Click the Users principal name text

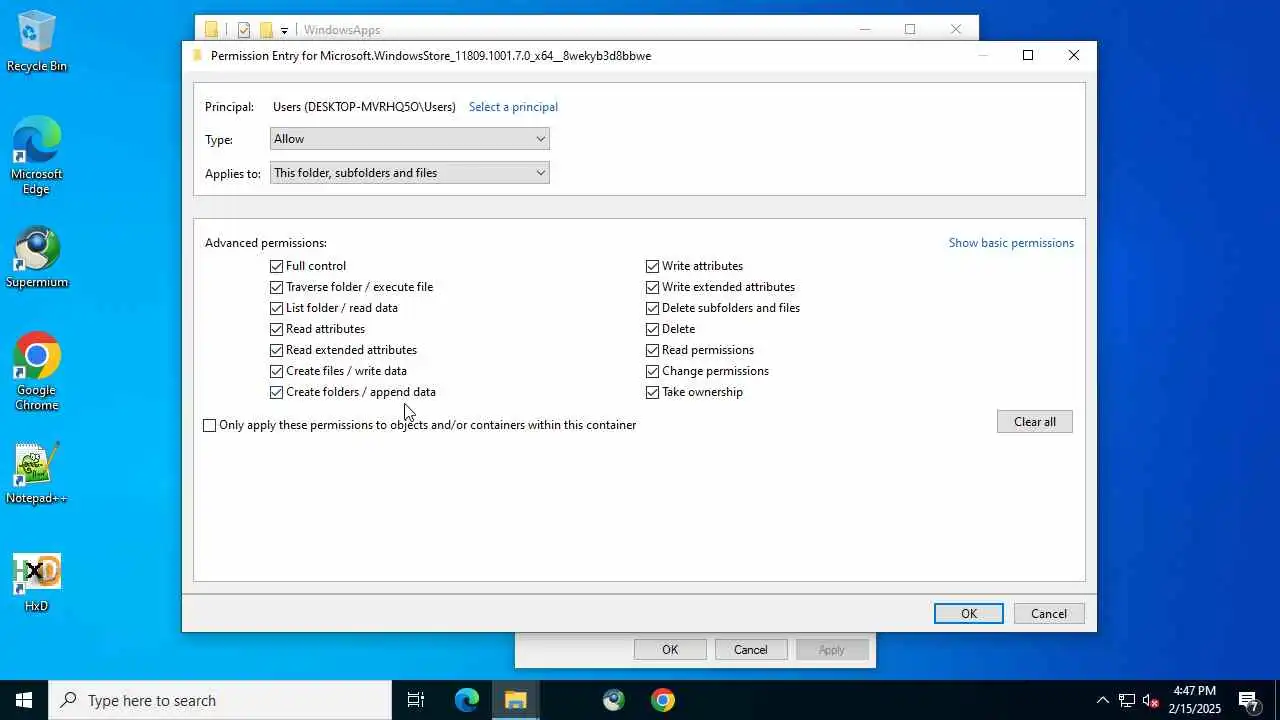364,107
